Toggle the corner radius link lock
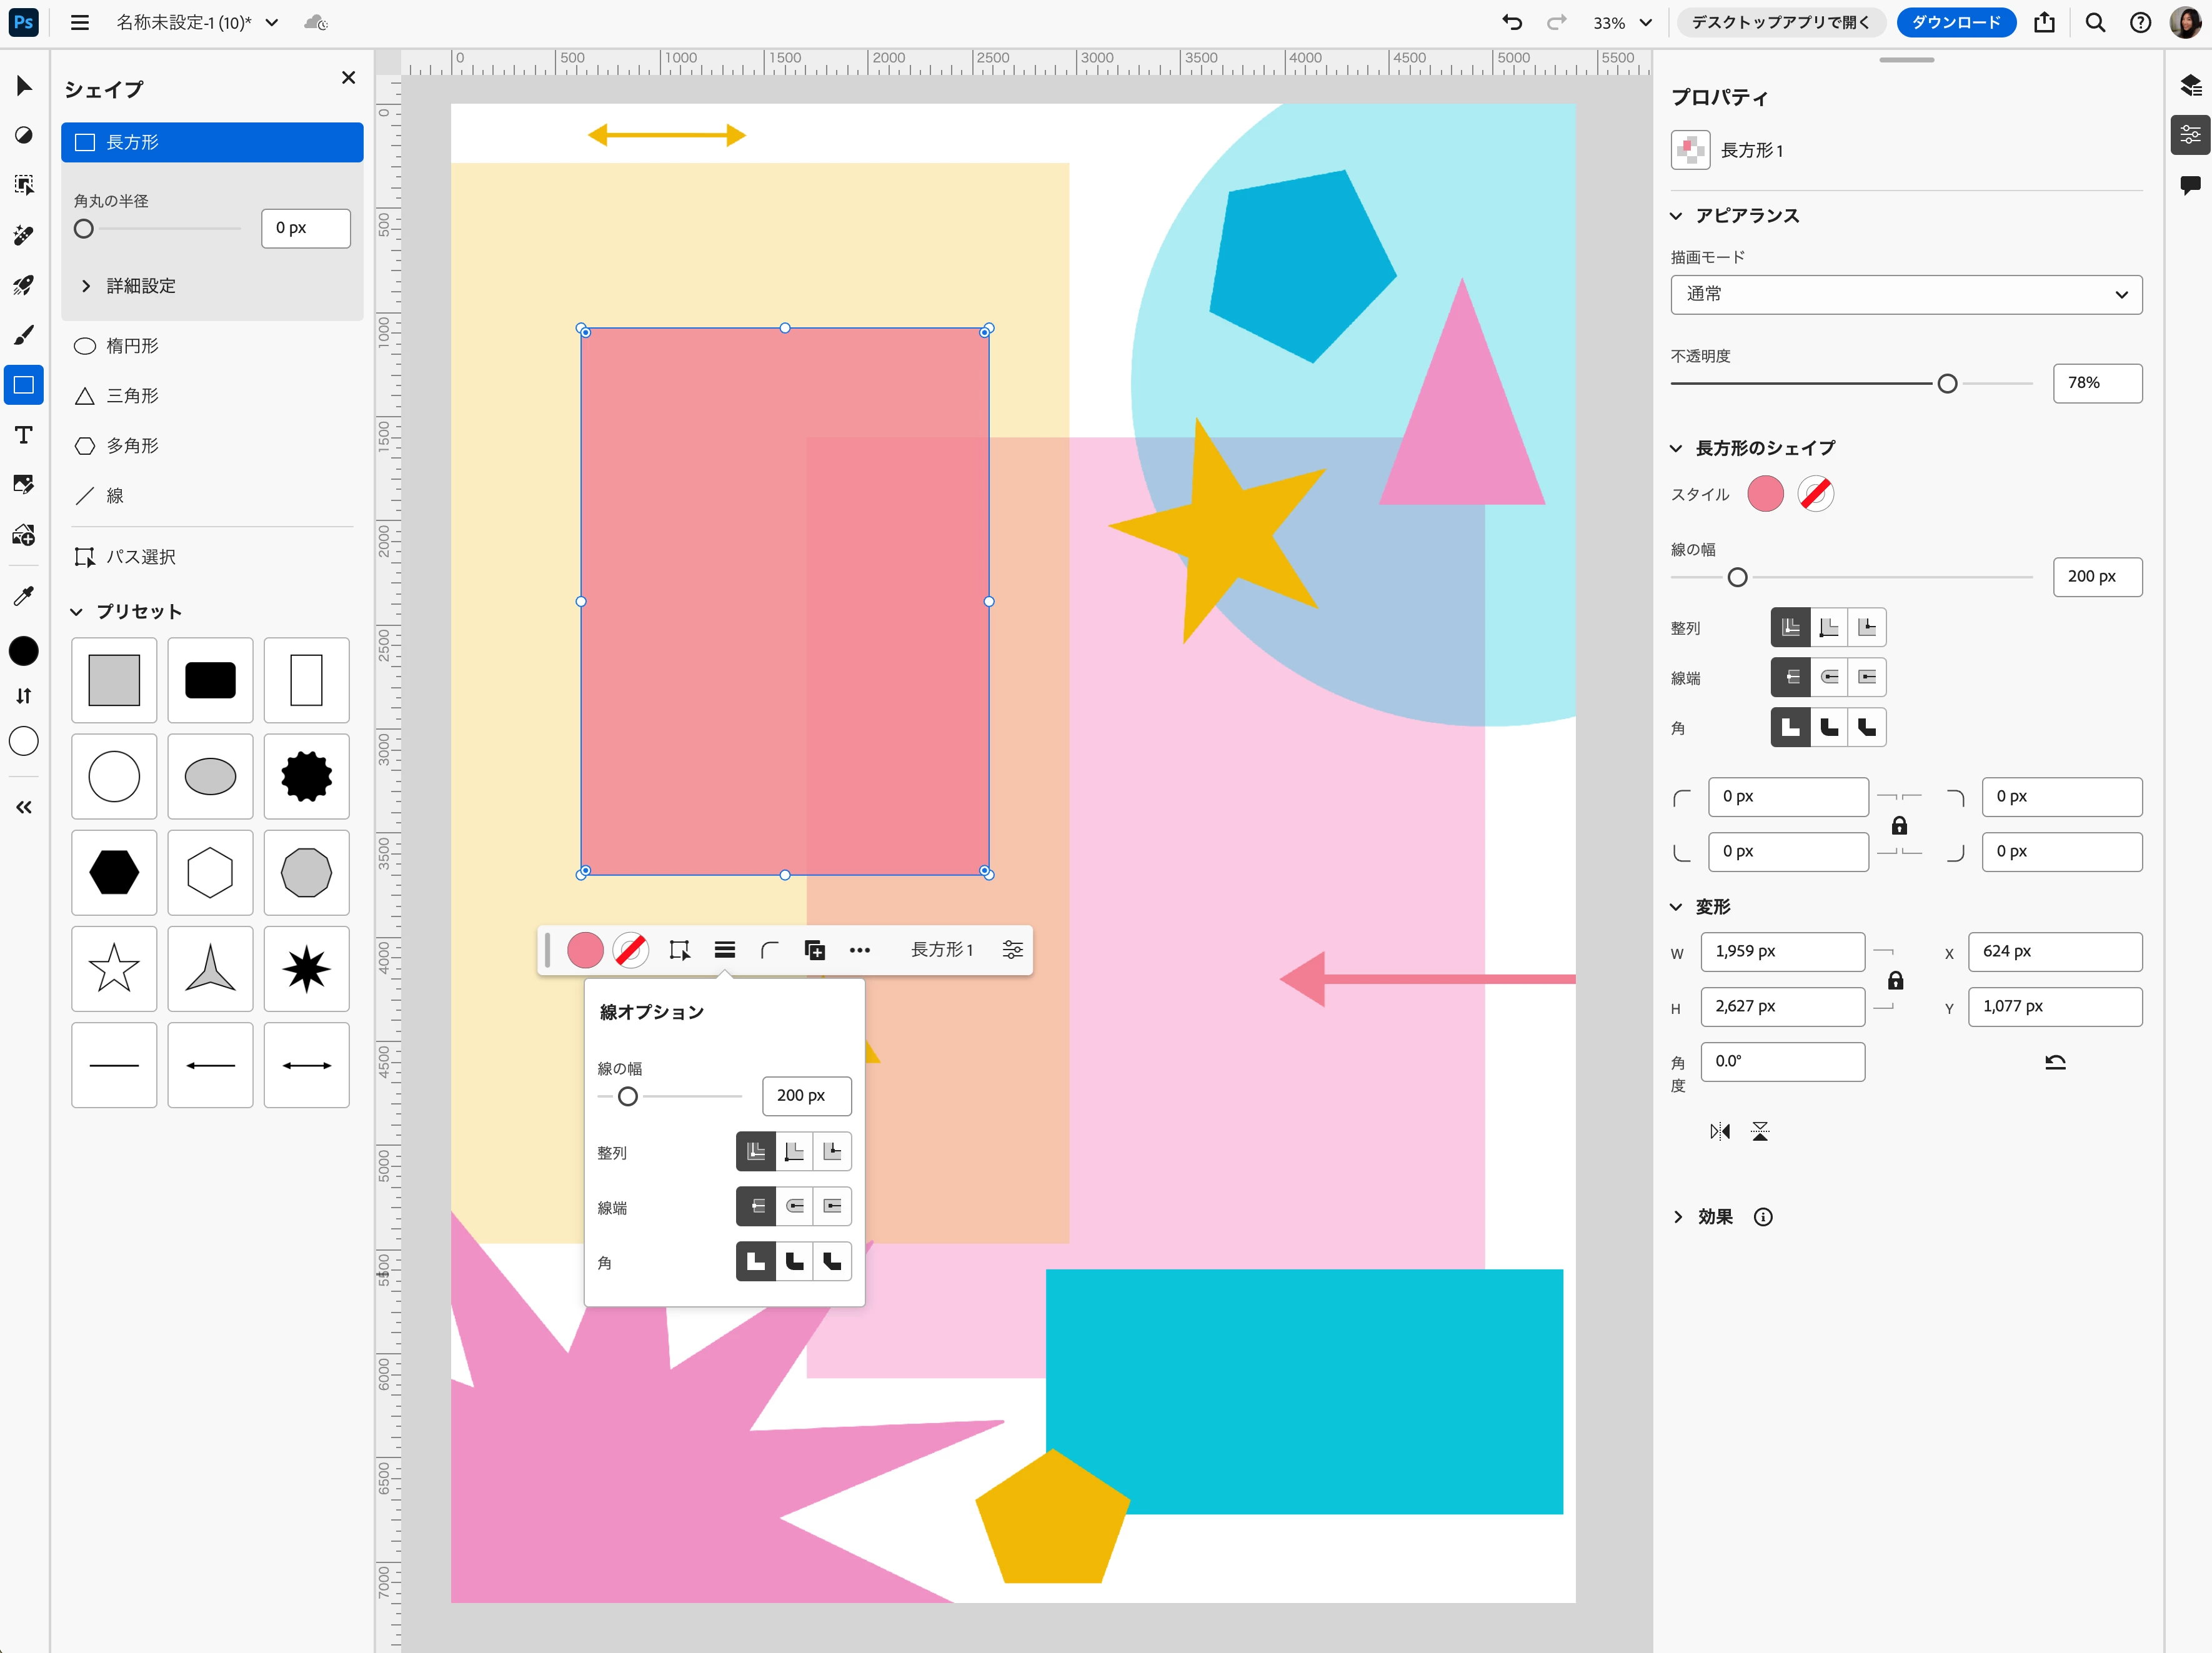The height and width of the screenshot is (1653, 2212). click(x=1899, y=826)
